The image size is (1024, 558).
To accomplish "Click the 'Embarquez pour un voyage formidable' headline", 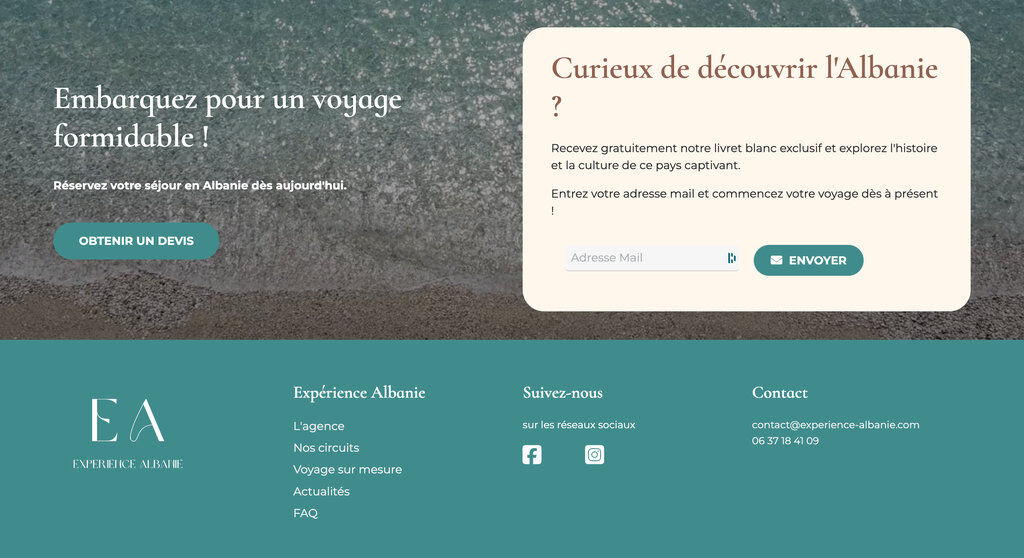I will tap(227, 117).
